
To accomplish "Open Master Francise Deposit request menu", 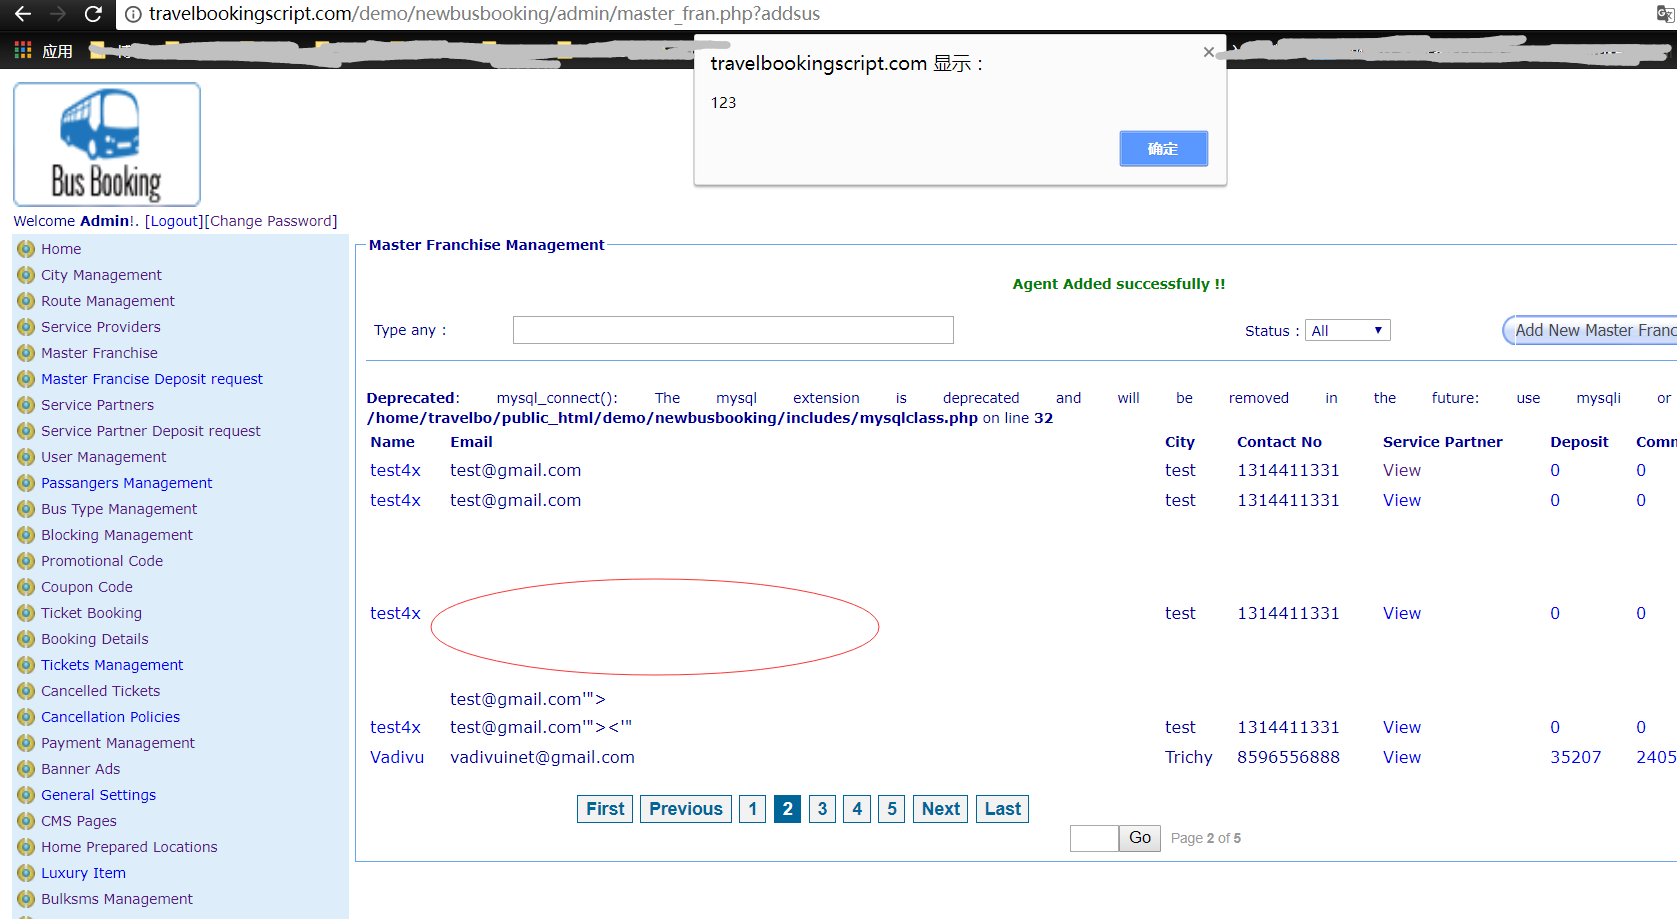I will click(x=152, y=379).
